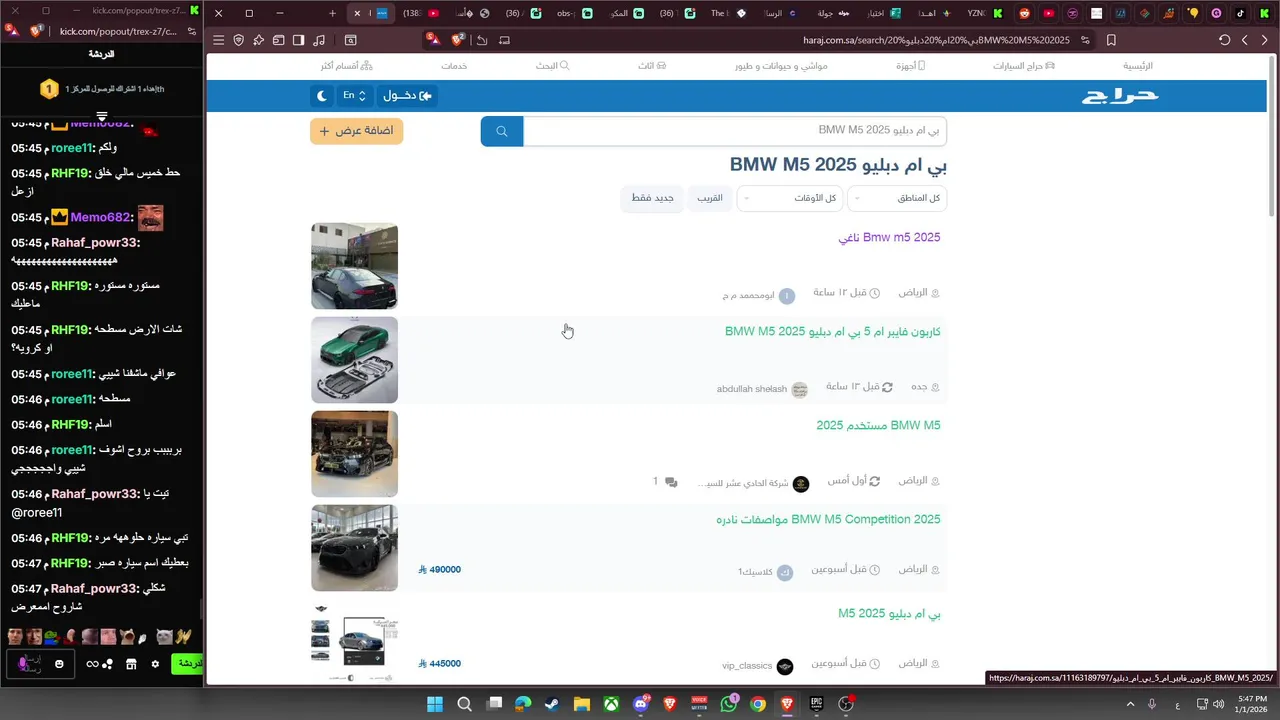Click thumbnail of the 490000 listing

pos(354,548)
